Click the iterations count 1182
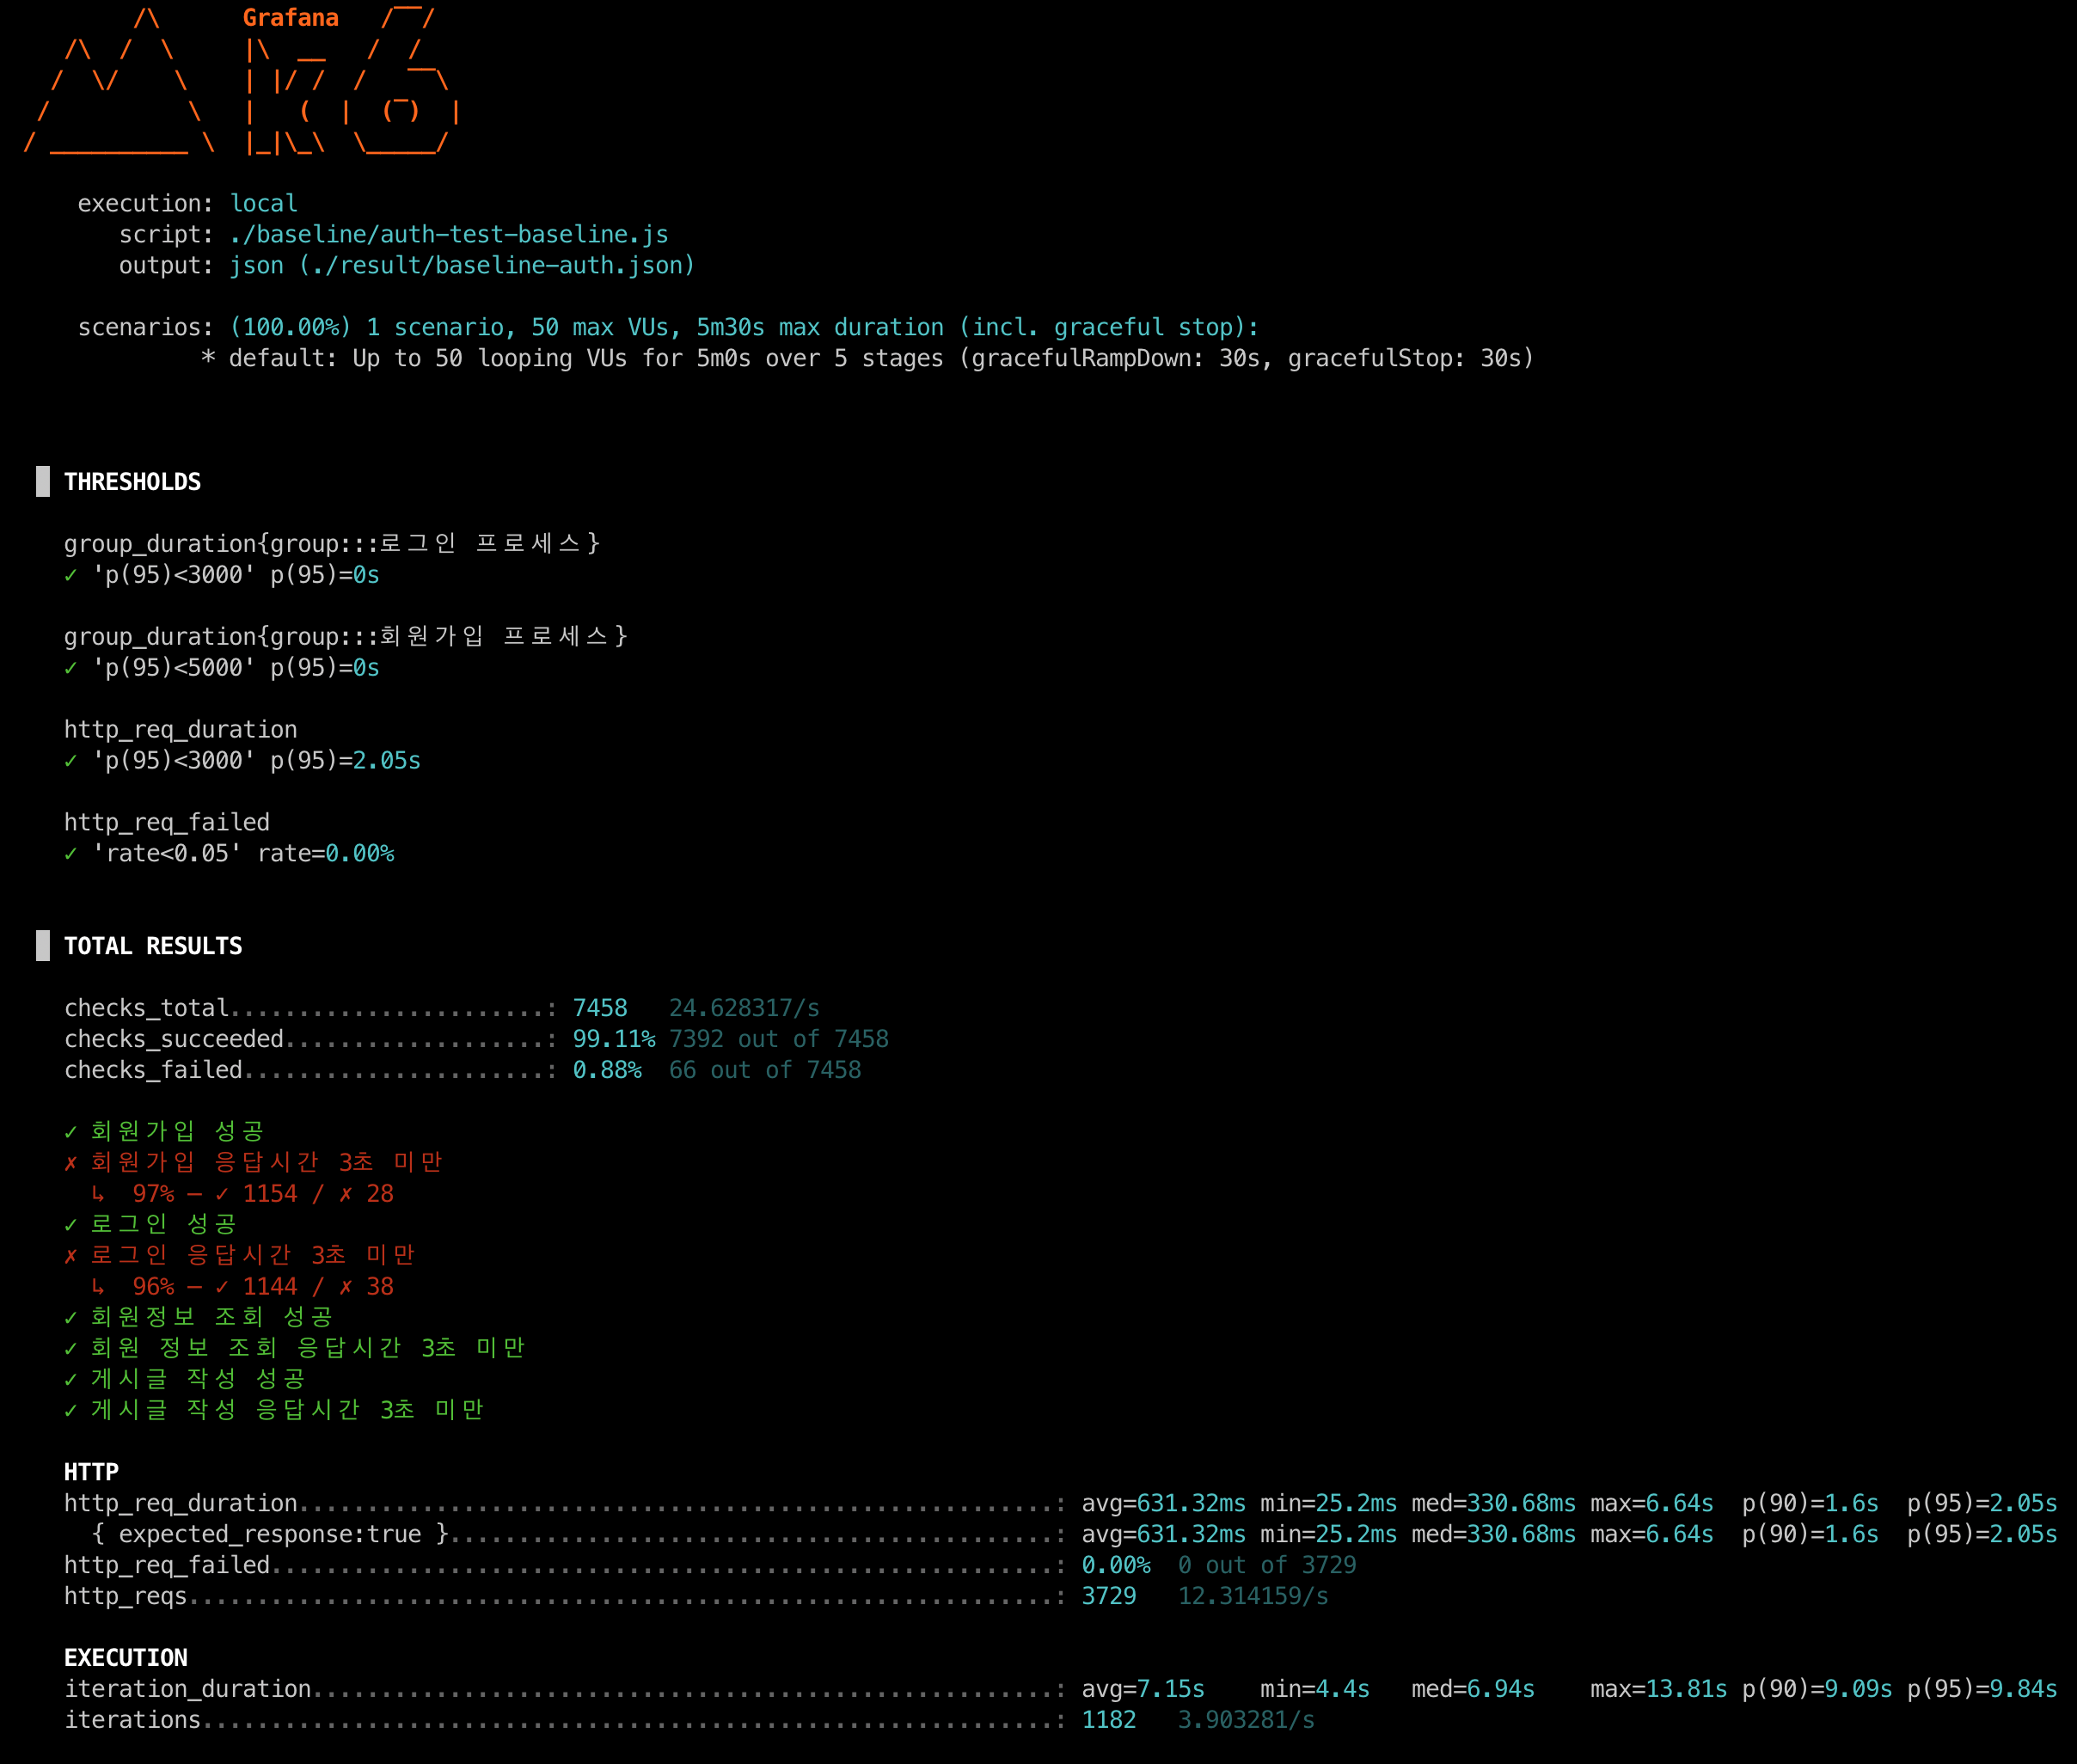This screenshot has height=1764, width=2077. tap(1108, 1720)
